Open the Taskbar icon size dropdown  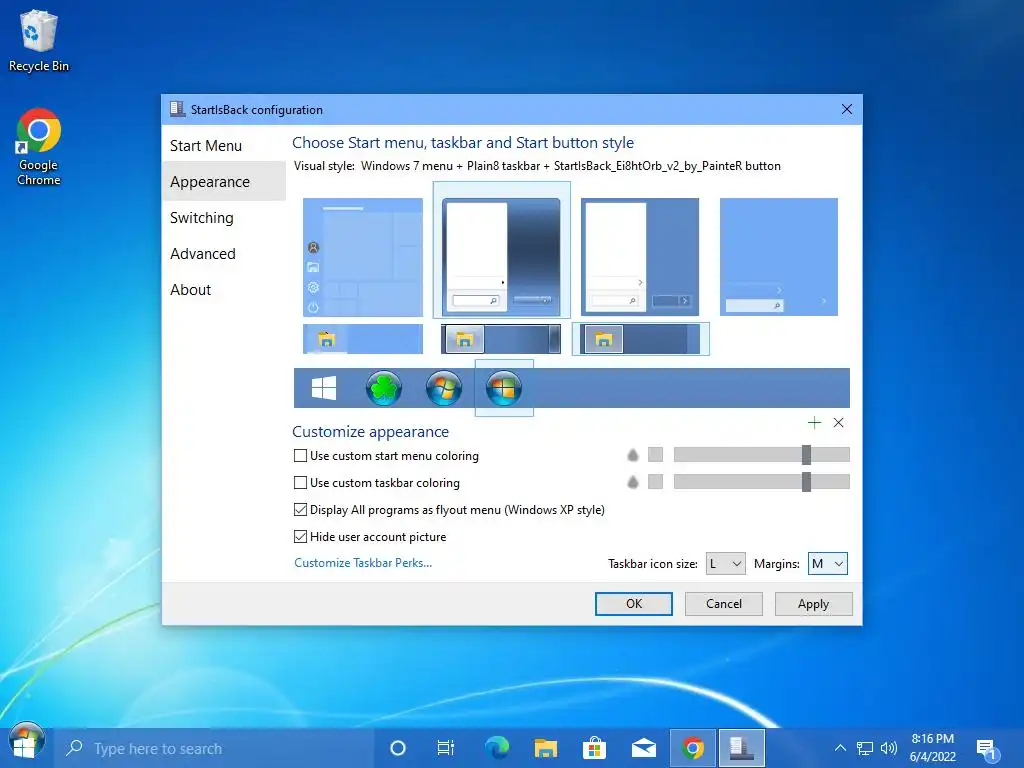click(x=726, y=564)
